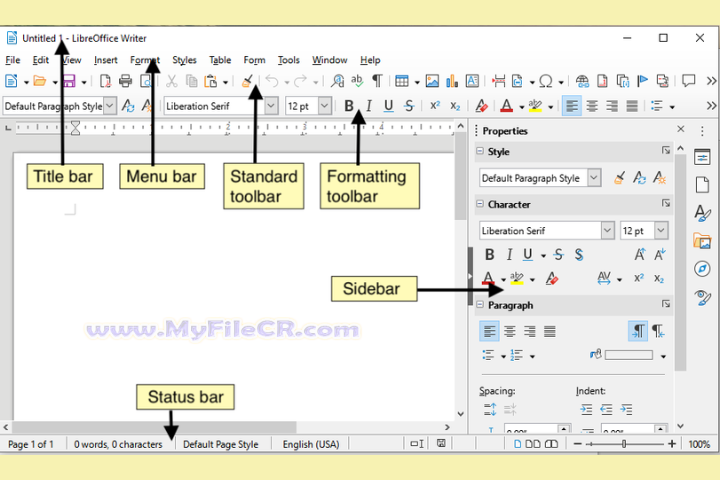720x480 pixels.
Task: Open the Liberation Serif font dropdown in toolbar
Action: click(271, 106)
